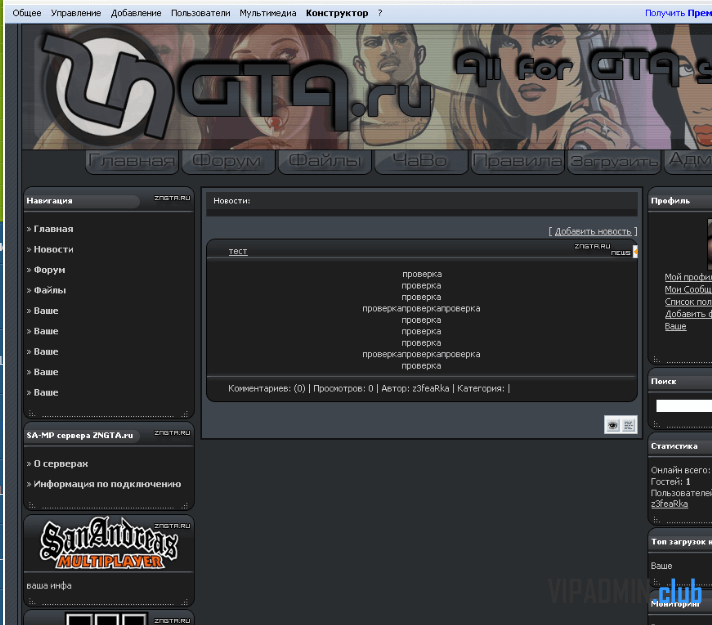Click the Добавить новость link
This screenshot has height=625, width=712.
click(x=593, y=231)
